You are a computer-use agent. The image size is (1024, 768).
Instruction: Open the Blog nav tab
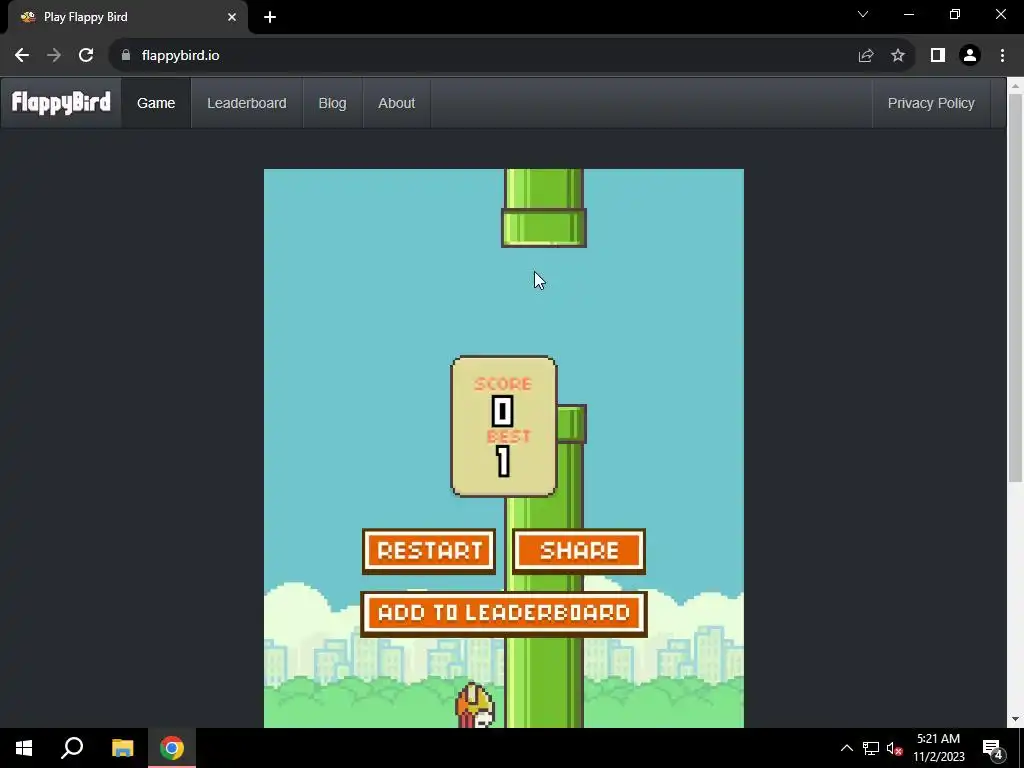pyautogui.click(x=332, y=103)
